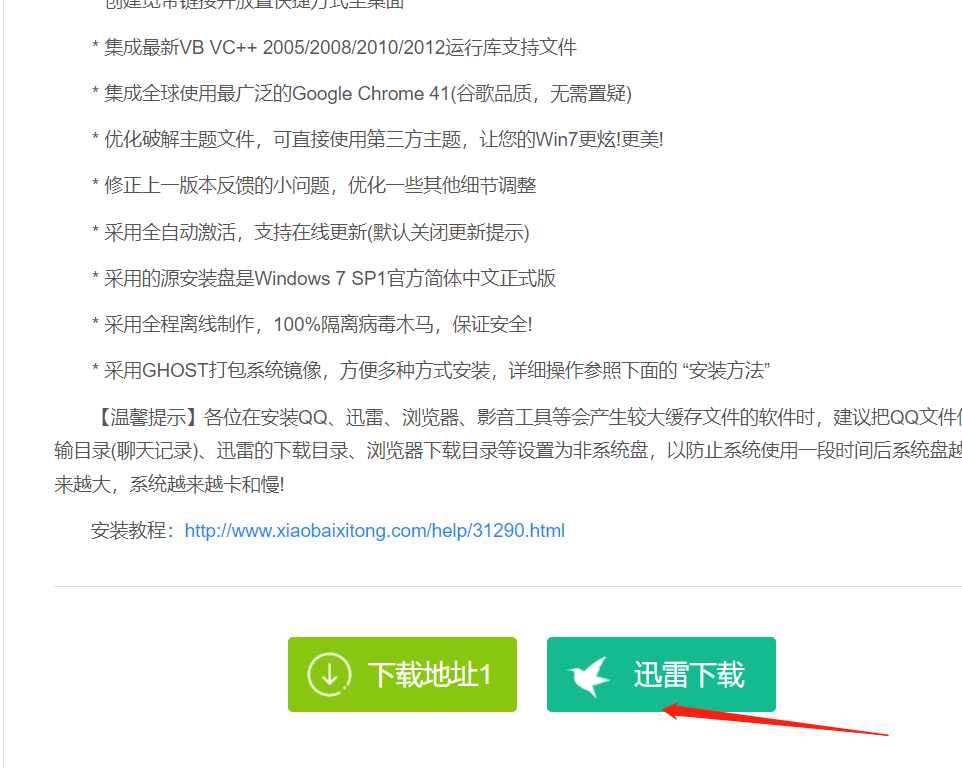The image size is (962, 768).
Task: Click the VB VC++ 2005/2008/2010/2012 runtime line
Action: coord(335,47)
